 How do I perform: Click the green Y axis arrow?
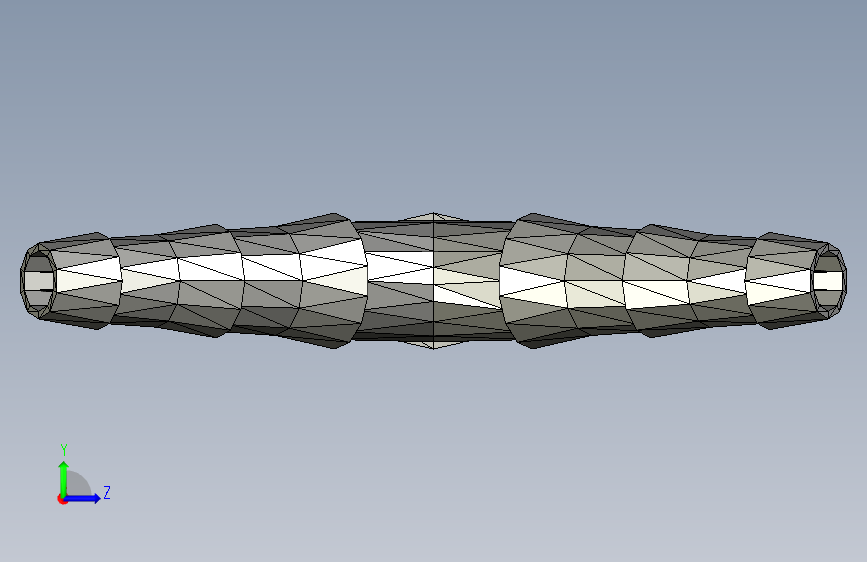point(64,478)
